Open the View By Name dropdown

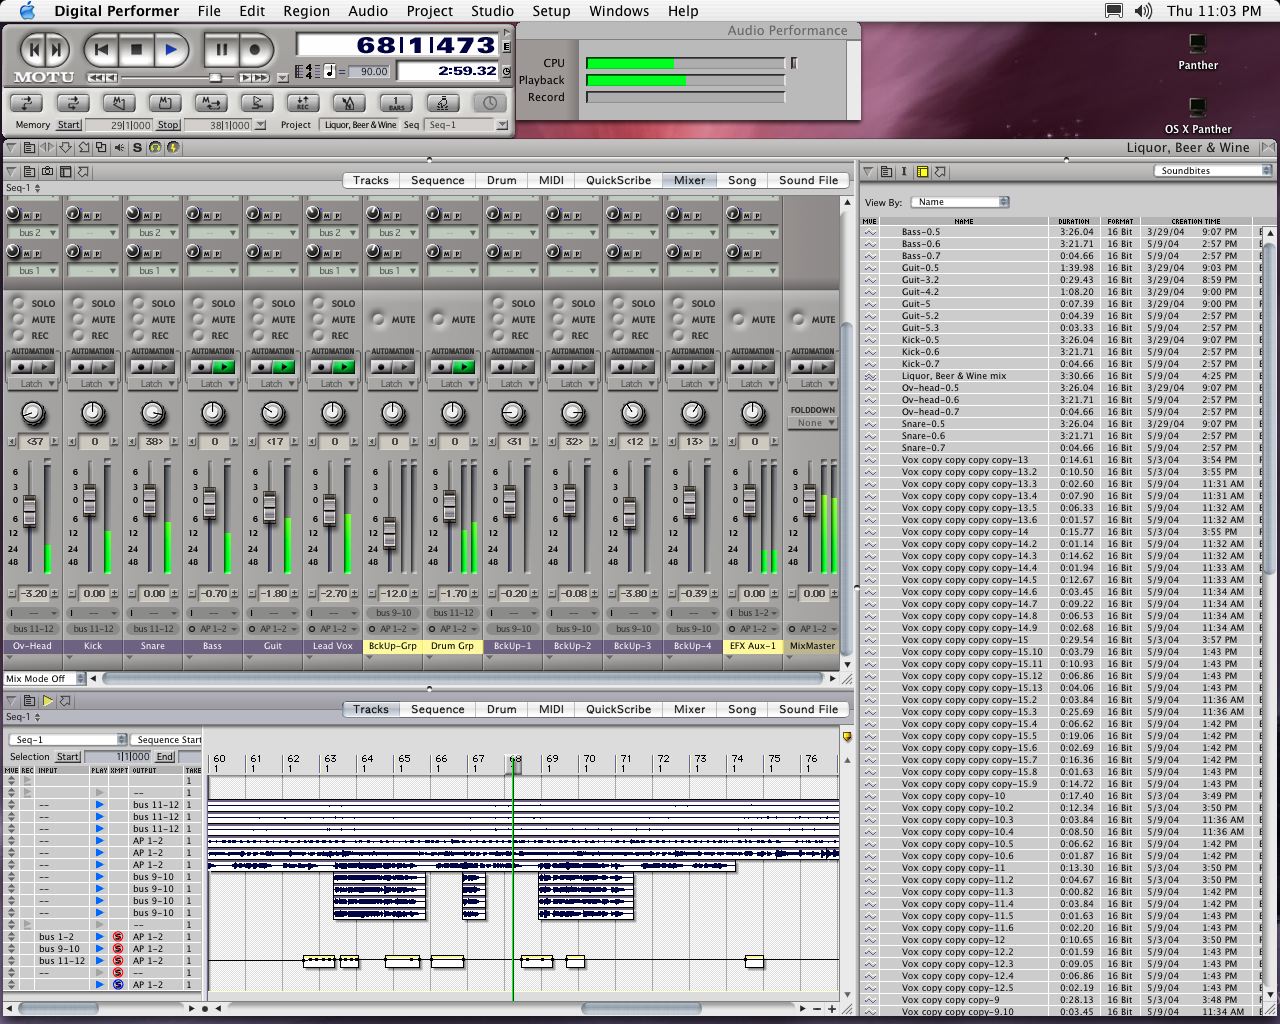[x=958, y=202]
